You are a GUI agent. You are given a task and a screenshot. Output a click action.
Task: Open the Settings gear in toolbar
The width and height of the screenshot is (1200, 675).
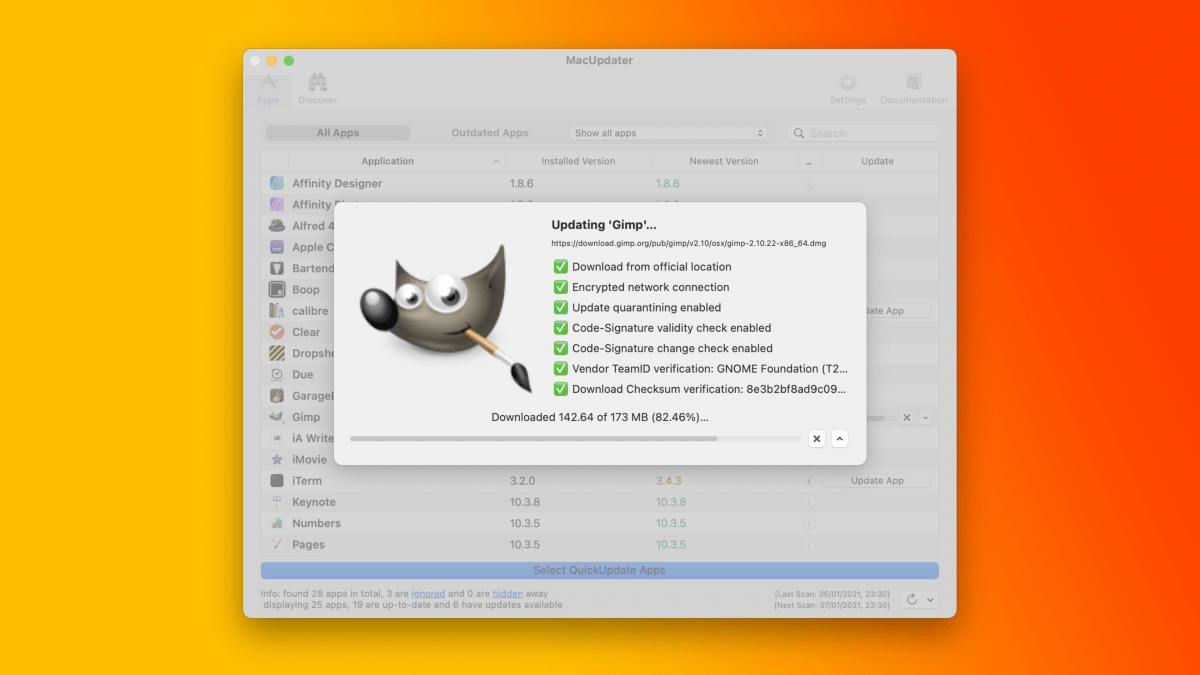(848, 84)
